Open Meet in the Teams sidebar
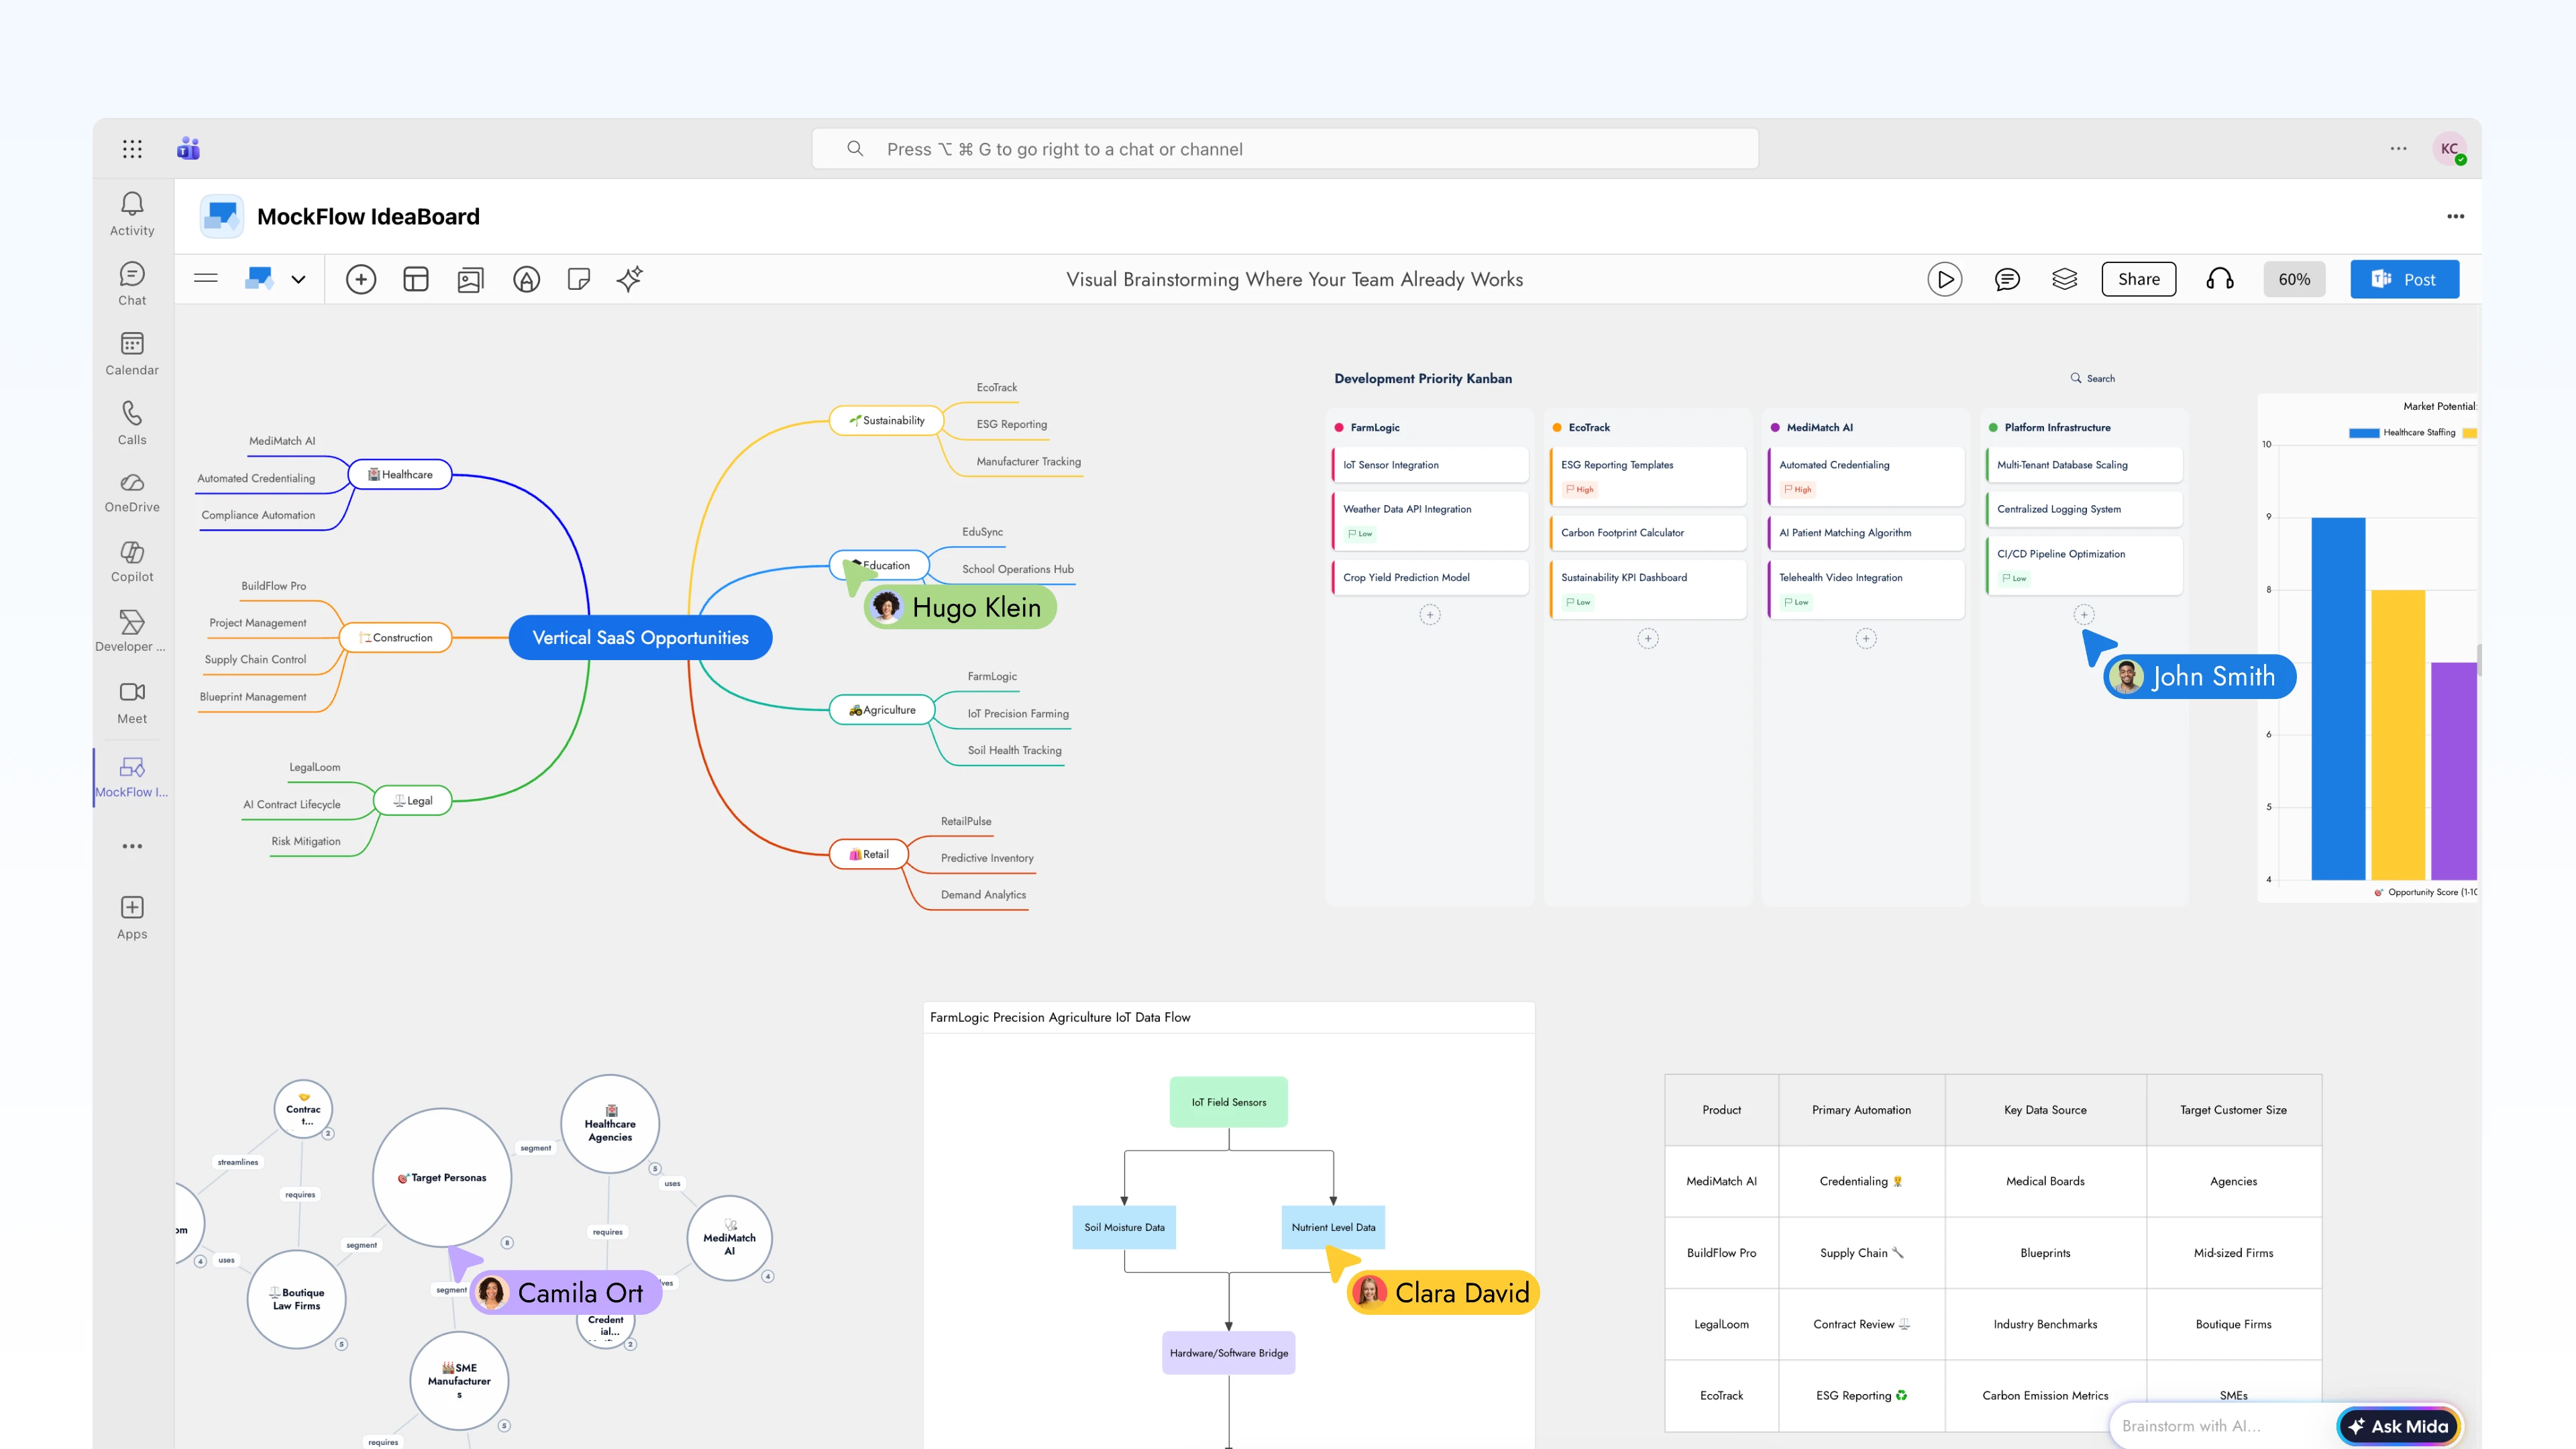 [132, 703]
